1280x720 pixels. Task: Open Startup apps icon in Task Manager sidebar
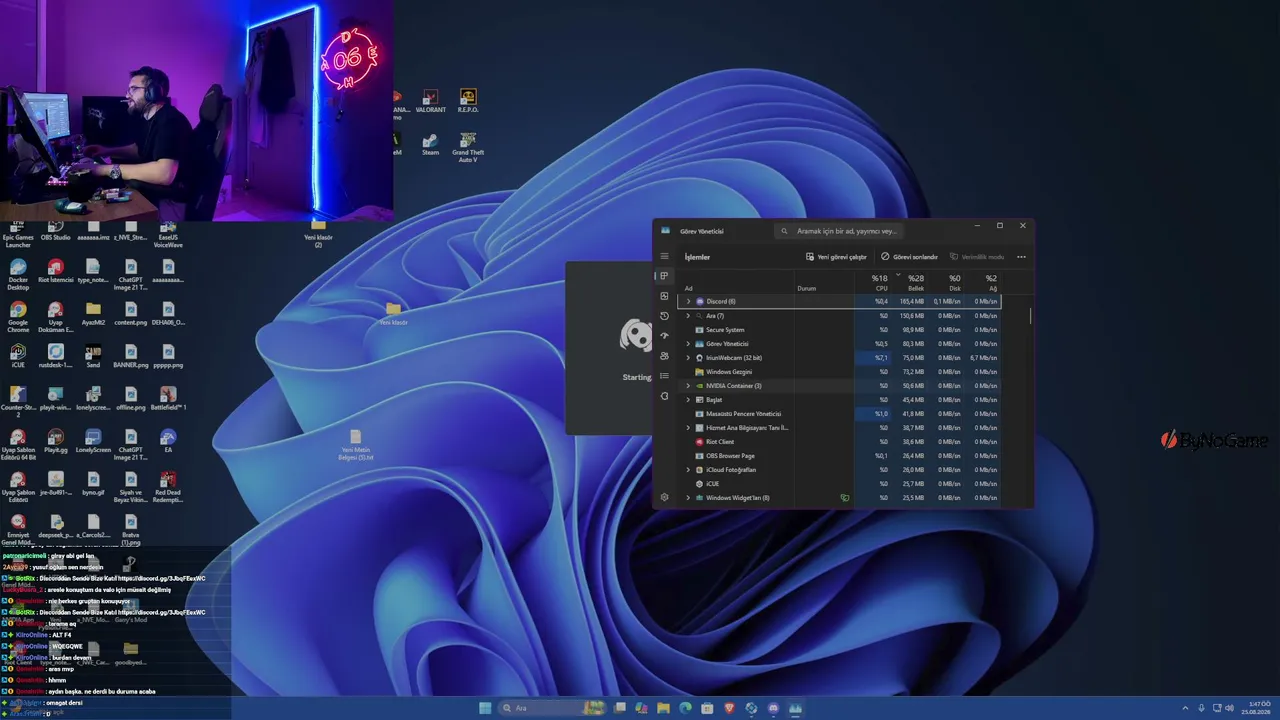pyautogui.click(x=664, y=336)
